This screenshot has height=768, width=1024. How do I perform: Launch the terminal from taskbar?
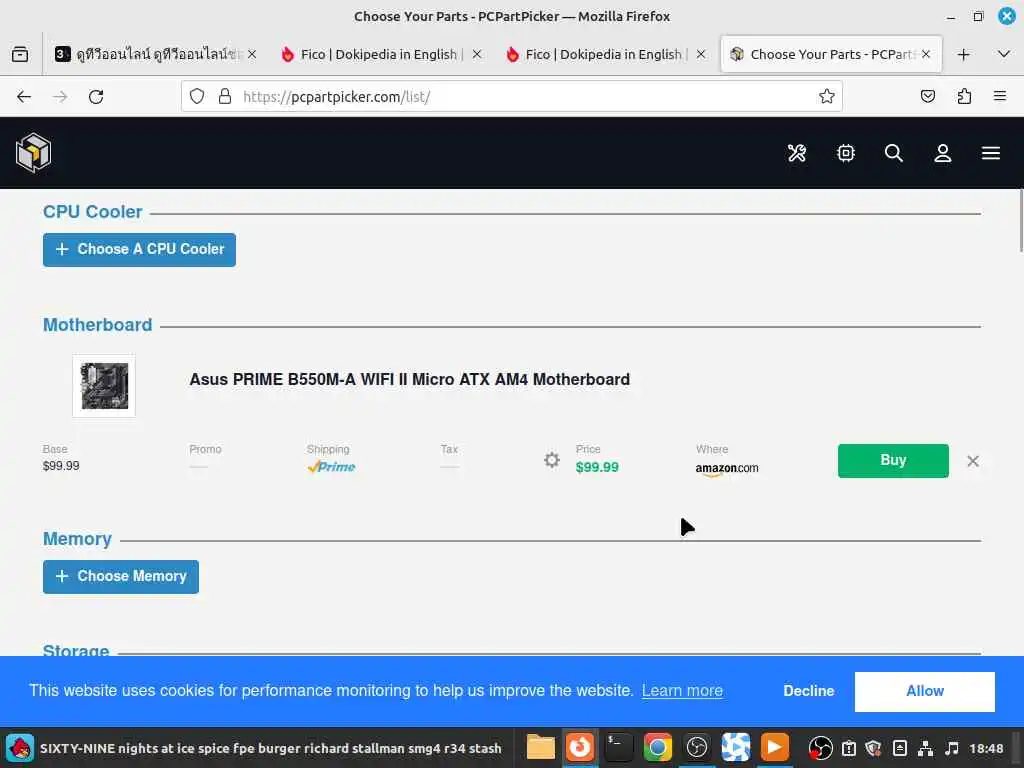[618, 748]
